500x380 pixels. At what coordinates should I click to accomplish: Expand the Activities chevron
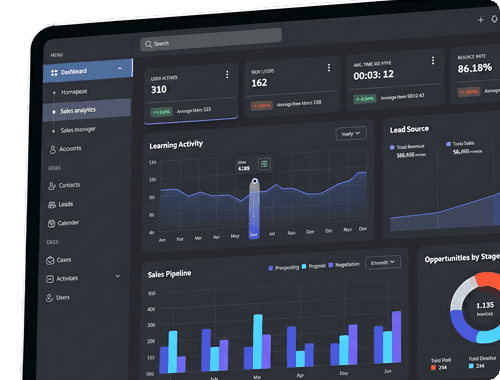(118, 276)
